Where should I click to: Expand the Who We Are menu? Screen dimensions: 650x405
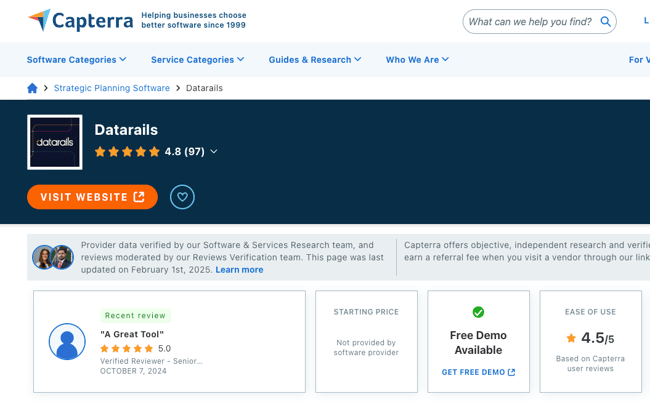pyautogui.click(x=417, y=60)
